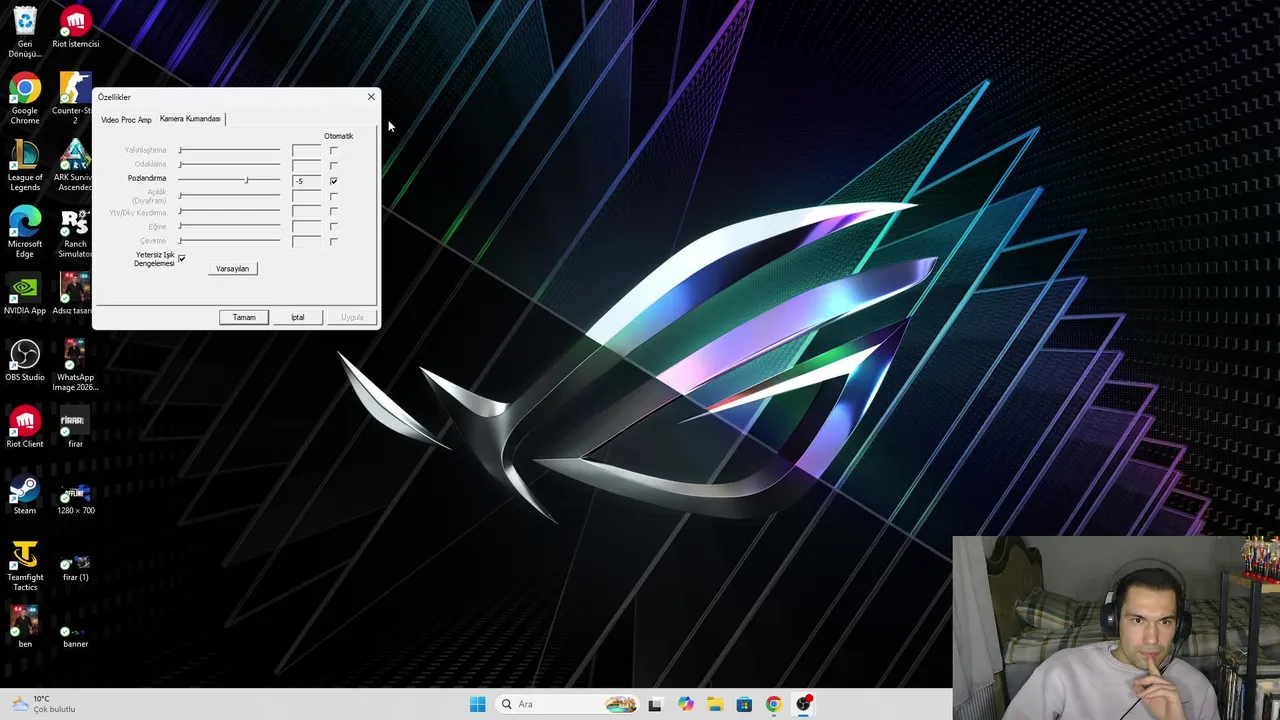Open the Riot İstemcisi desktop icon
Viewport: 1280px width, 720px height.
tap(75, 27)
